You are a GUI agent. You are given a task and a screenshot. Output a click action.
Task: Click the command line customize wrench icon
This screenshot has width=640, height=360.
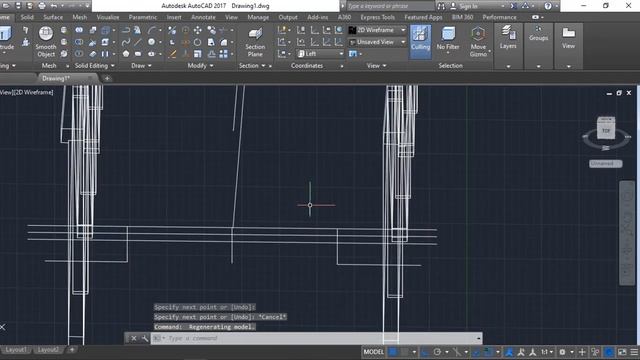(x=145, y=338)
